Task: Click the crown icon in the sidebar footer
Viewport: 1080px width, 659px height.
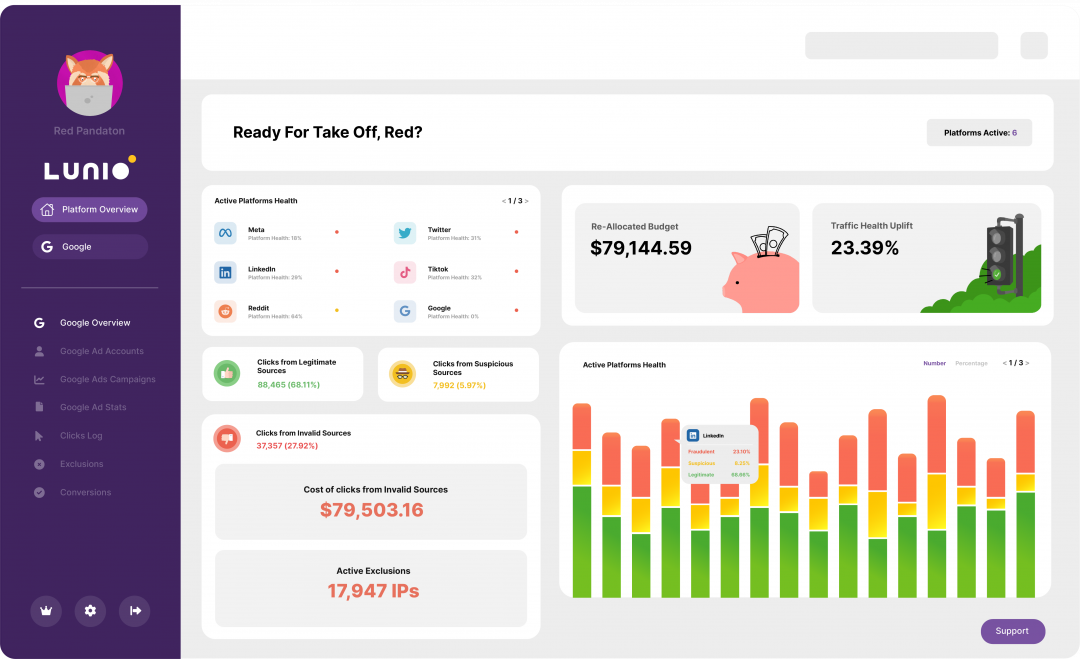Action: [x=46, y=611]
